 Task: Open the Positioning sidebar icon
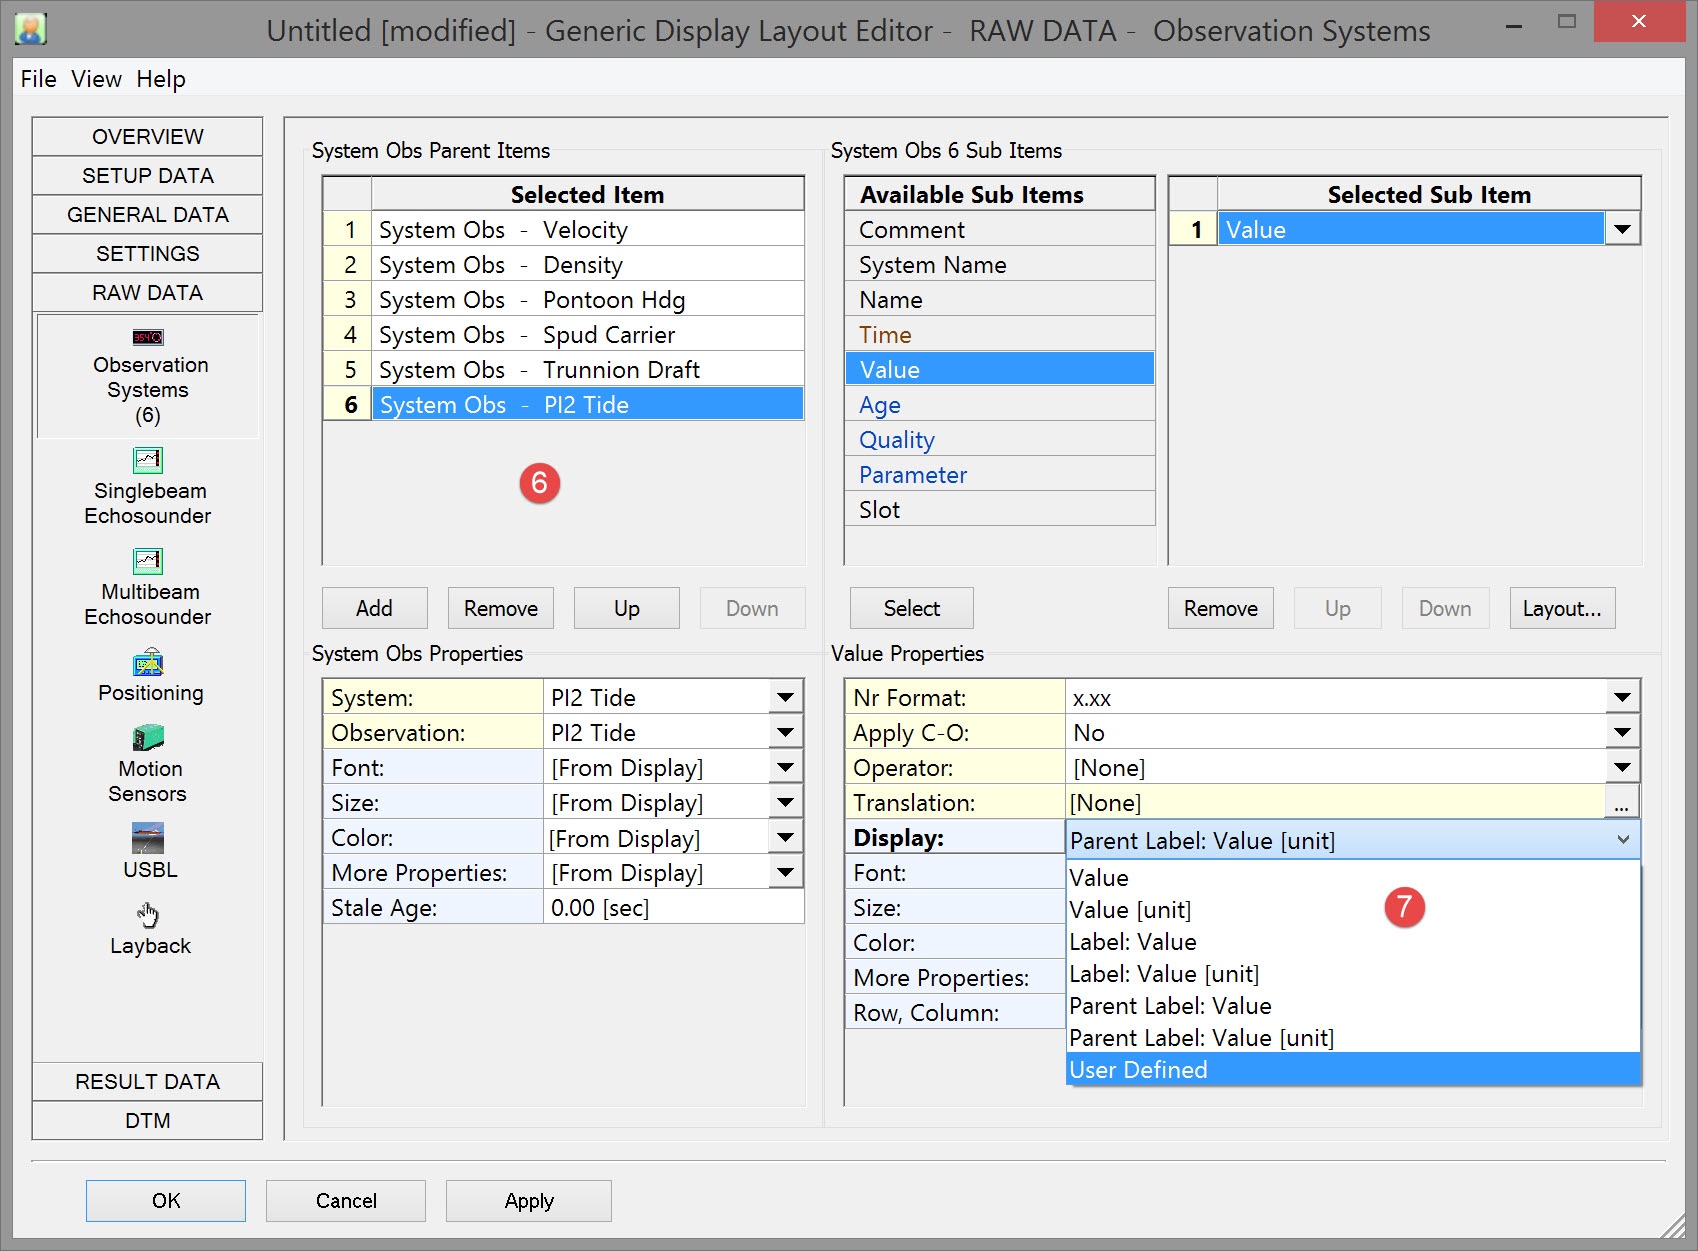click(148, 663)
